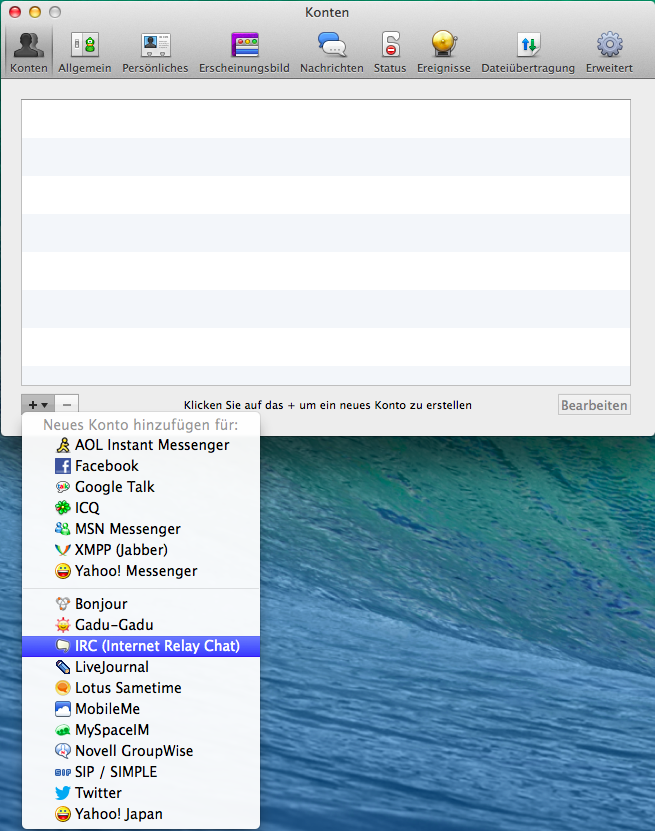Choose Twitter from the account menu
Viewport: 655px width, 831px height.
pyautogui.click(x=98, y=793)
